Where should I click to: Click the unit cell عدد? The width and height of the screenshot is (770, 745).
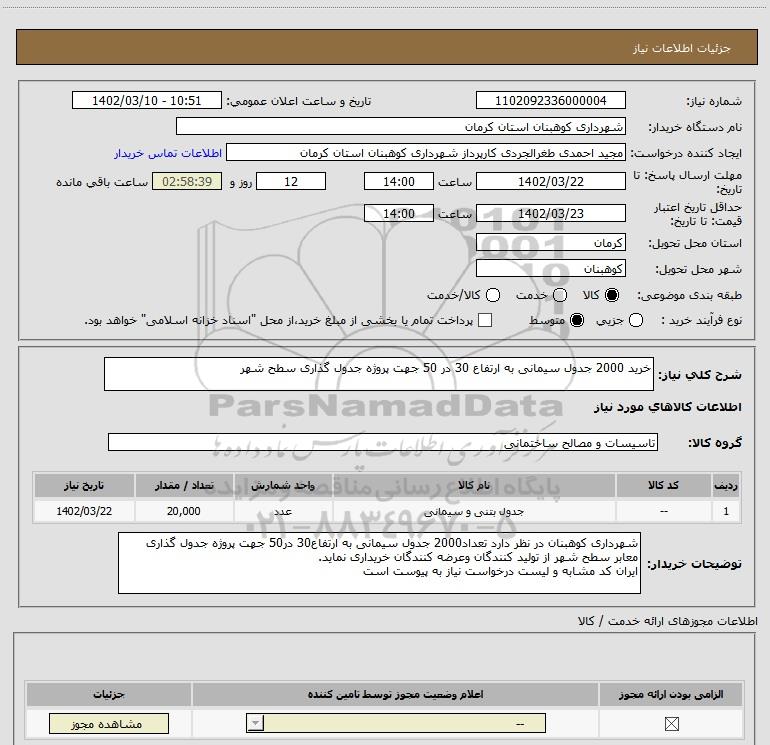click(x=283, y=511)
